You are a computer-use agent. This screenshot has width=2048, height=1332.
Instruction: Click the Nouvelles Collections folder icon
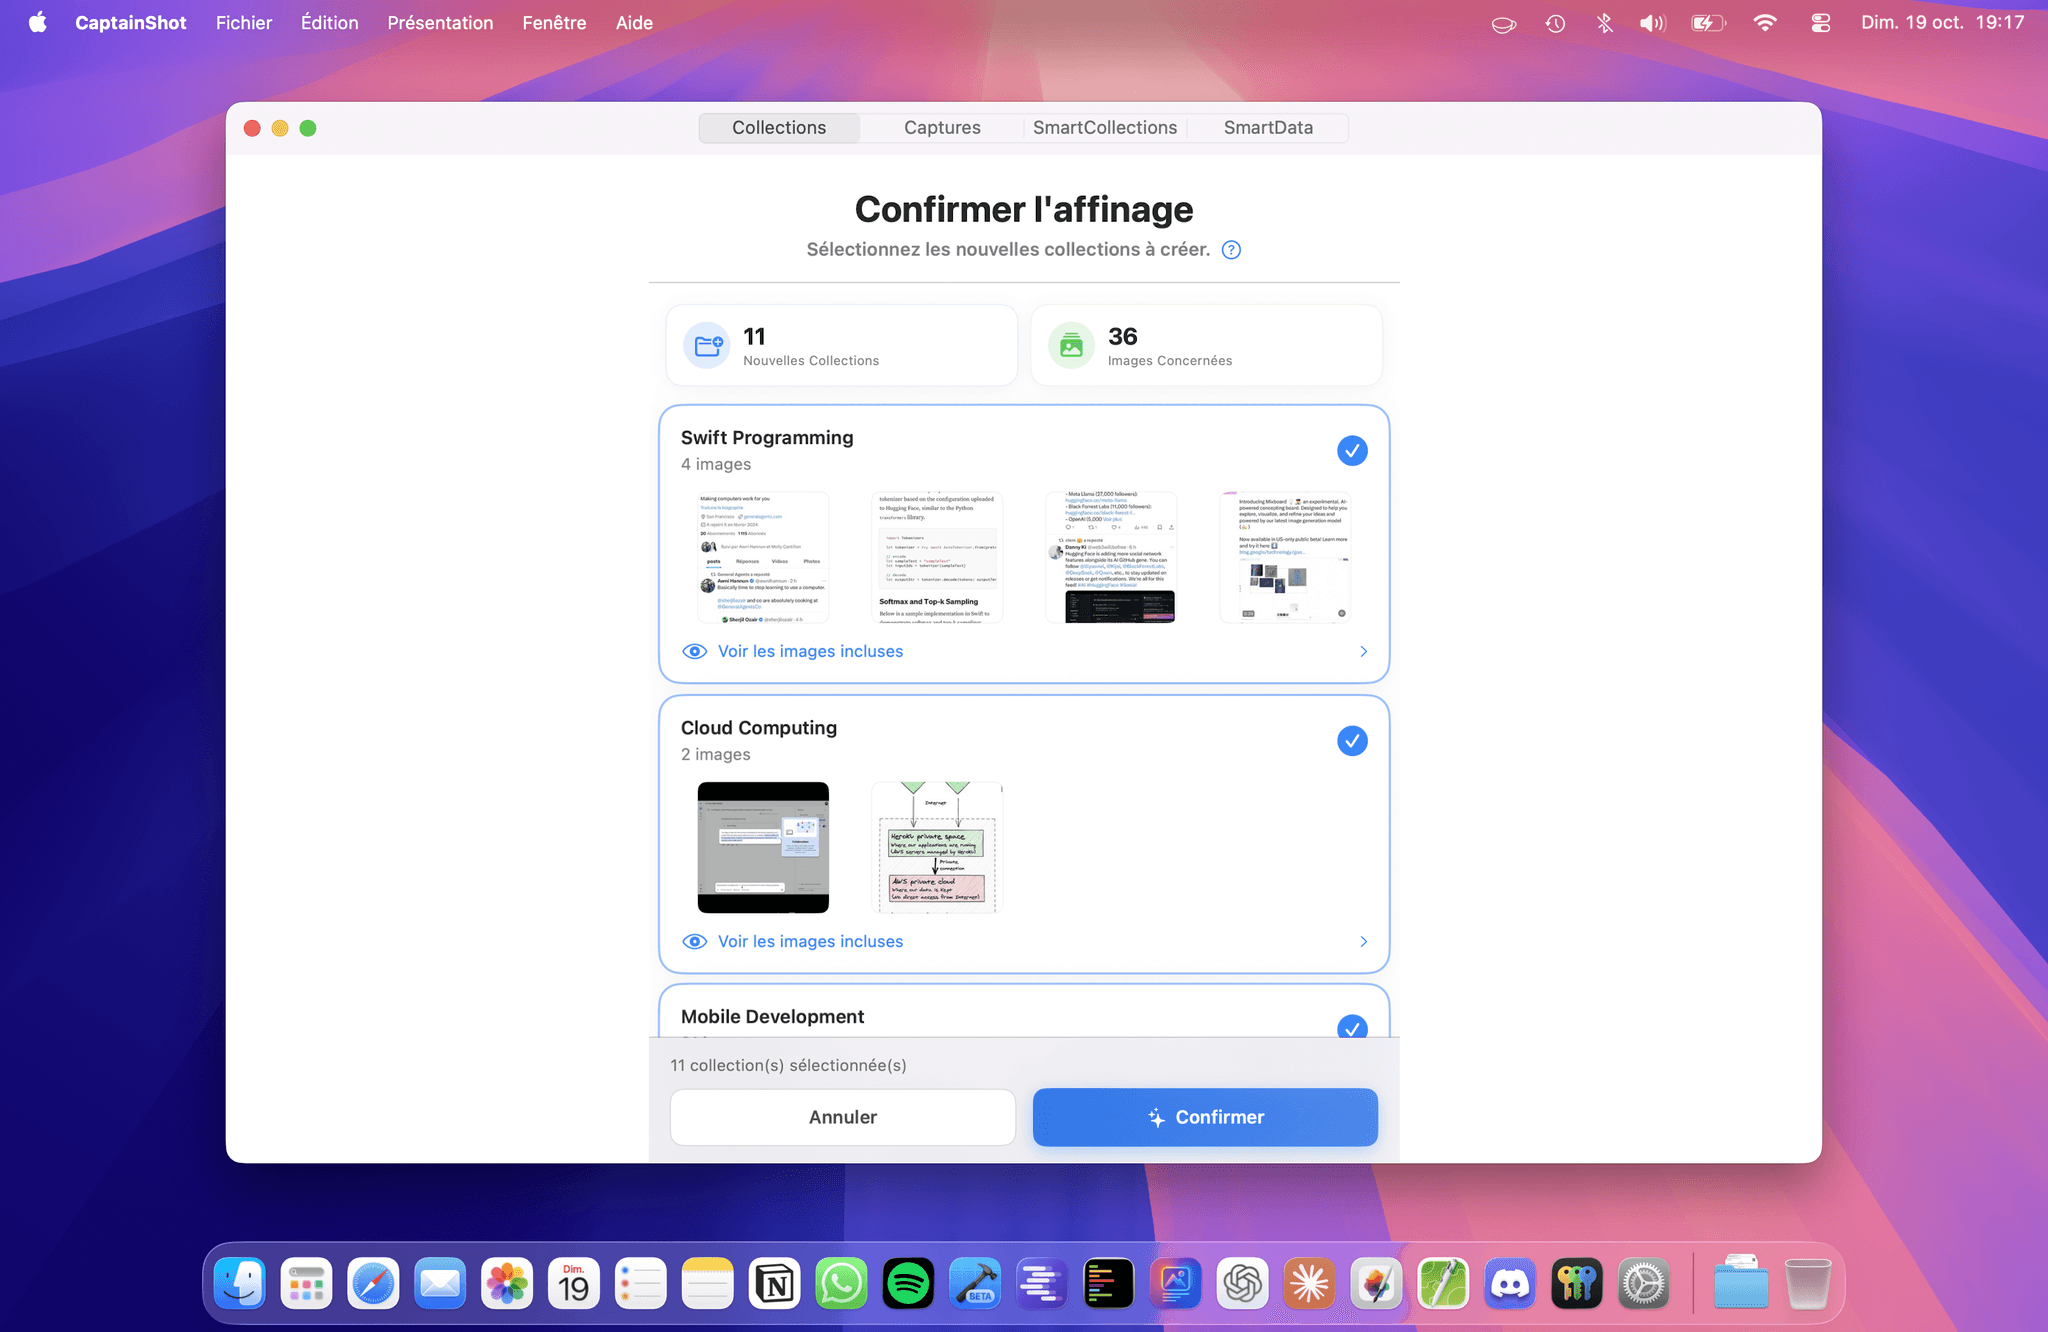tap(708, 346)
